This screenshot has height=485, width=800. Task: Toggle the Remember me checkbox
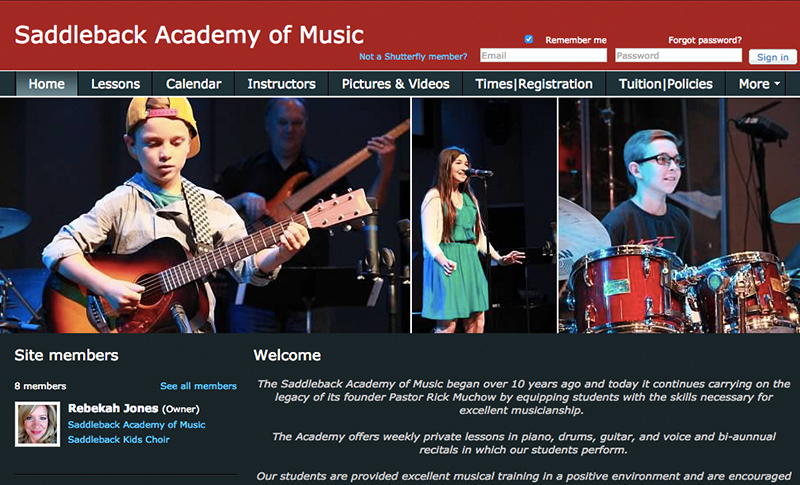(x=529, y=39)
